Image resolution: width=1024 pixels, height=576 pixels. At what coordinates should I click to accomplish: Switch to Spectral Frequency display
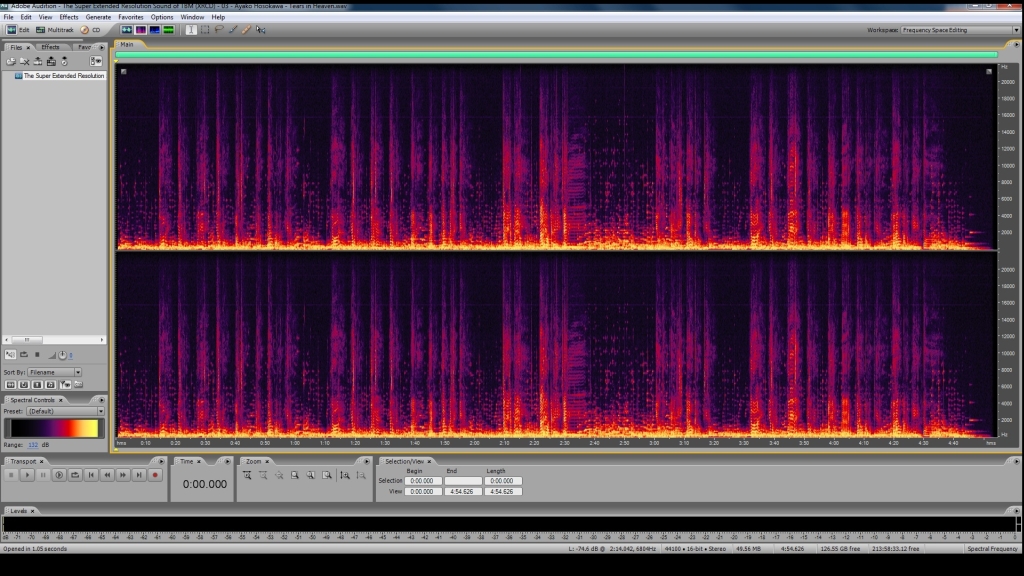[140, 30]
